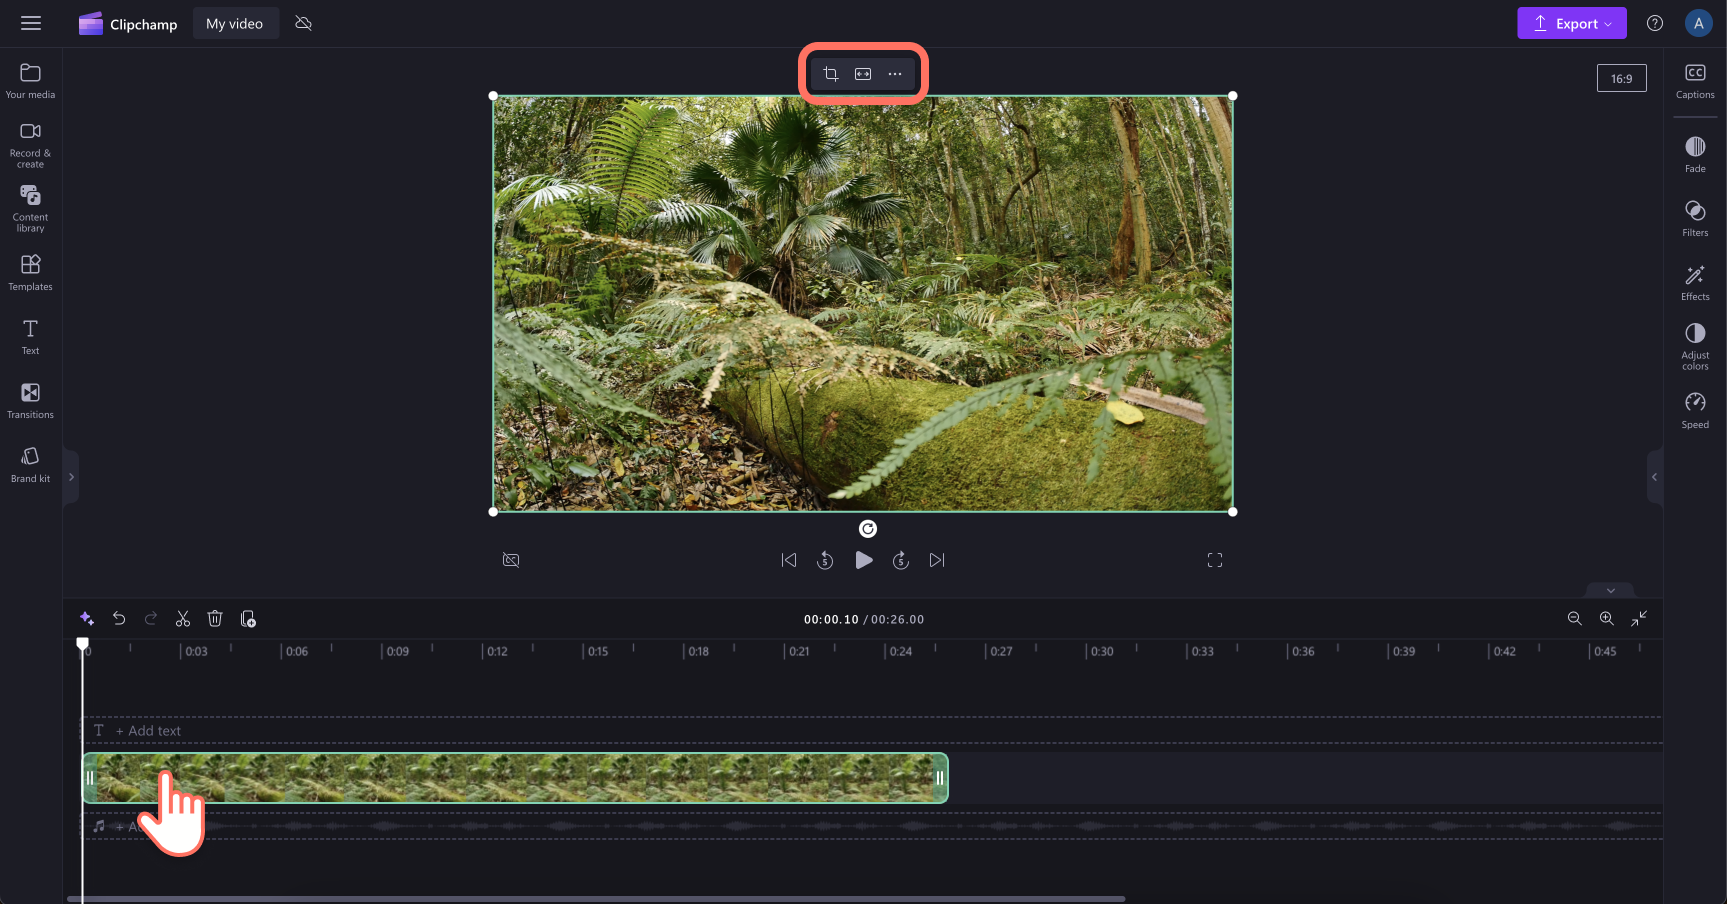Zoom in on the timeline

(x=1607, y=618)
